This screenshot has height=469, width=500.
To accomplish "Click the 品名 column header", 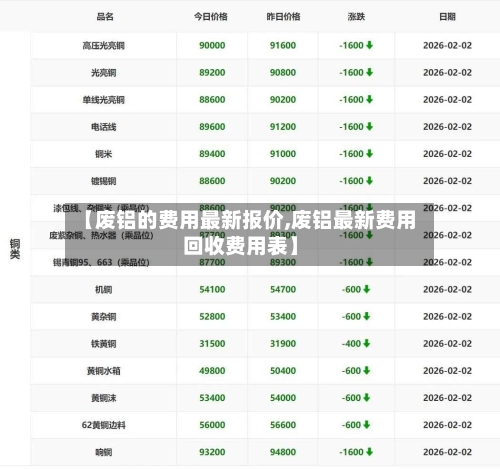I will pyautogui.click(x=105, y=17).
